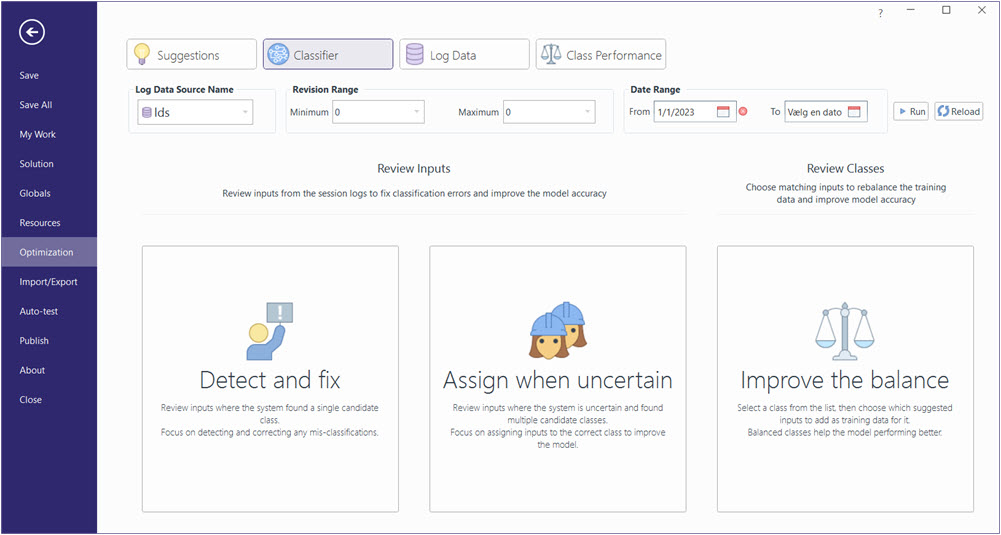The height and width of the screenshot is (535, 1001).
Task: Open Import/Export from the sidebar
Action: pyautogui.click(x=48, y=282)
